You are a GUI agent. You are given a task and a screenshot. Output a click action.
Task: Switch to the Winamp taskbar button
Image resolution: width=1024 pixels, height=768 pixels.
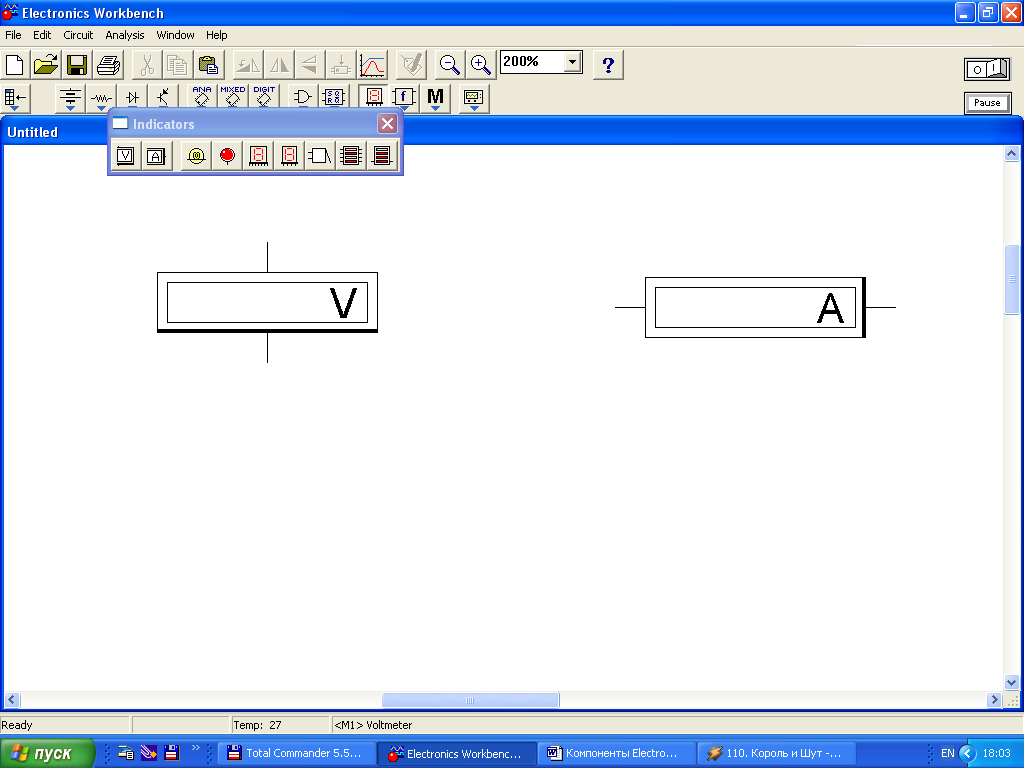(x=777, y=753)
